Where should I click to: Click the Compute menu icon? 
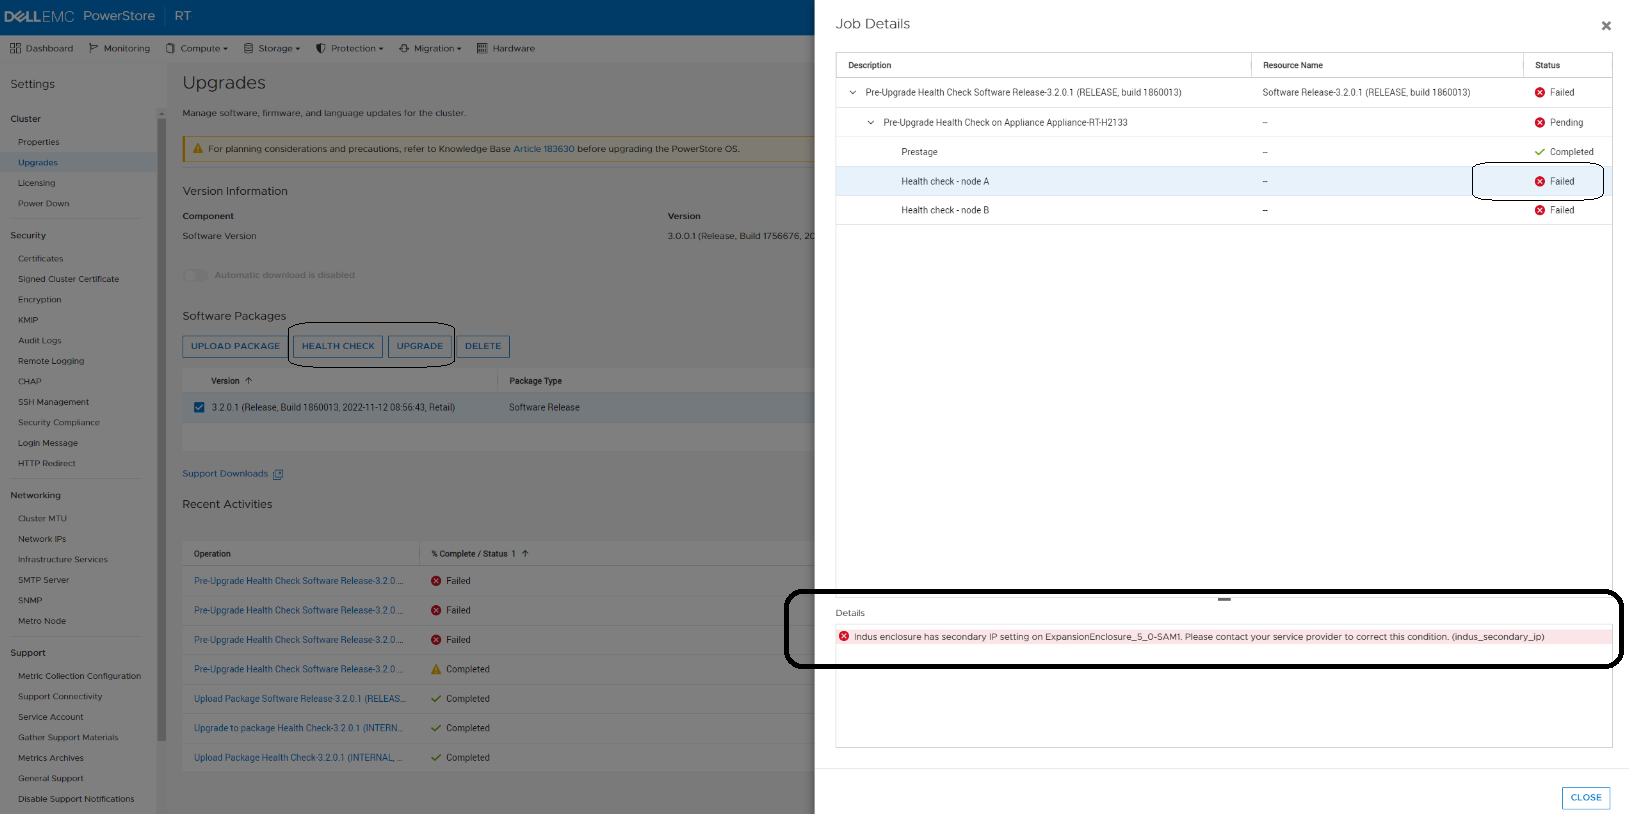point(170,48)
